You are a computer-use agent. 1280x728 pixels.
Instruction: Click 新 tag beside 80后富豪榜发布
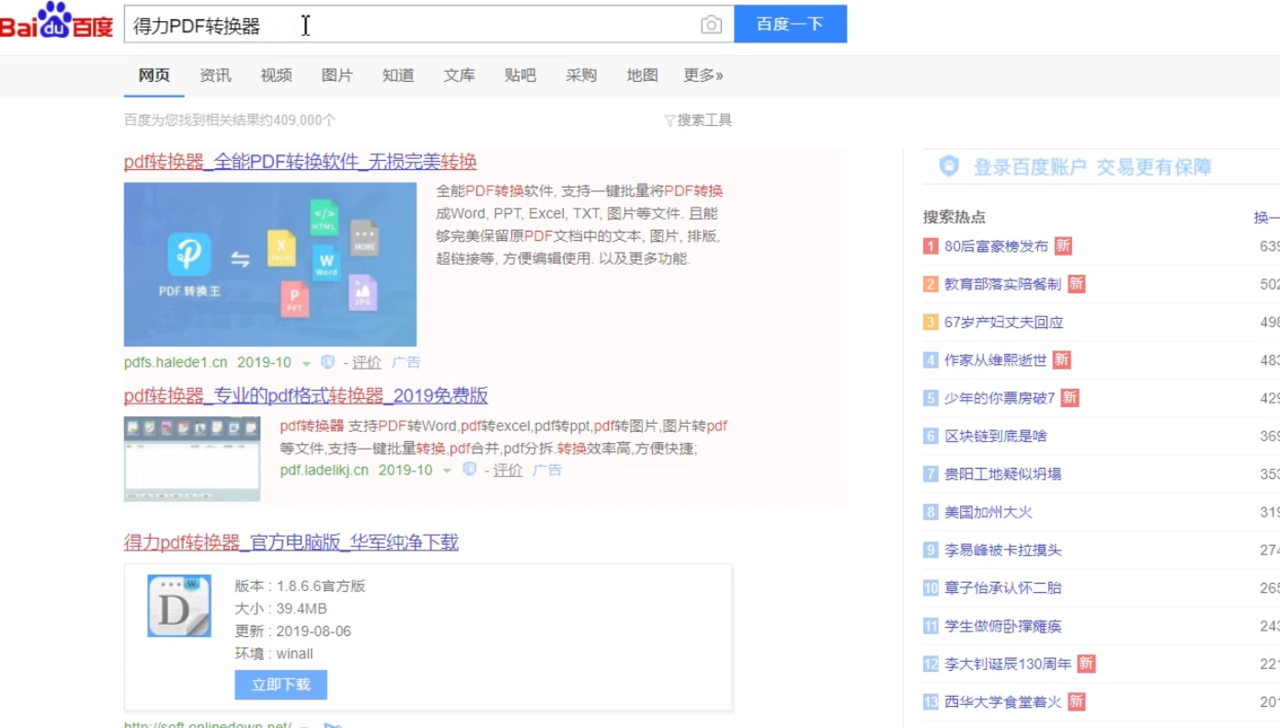tap(1063, 246)
